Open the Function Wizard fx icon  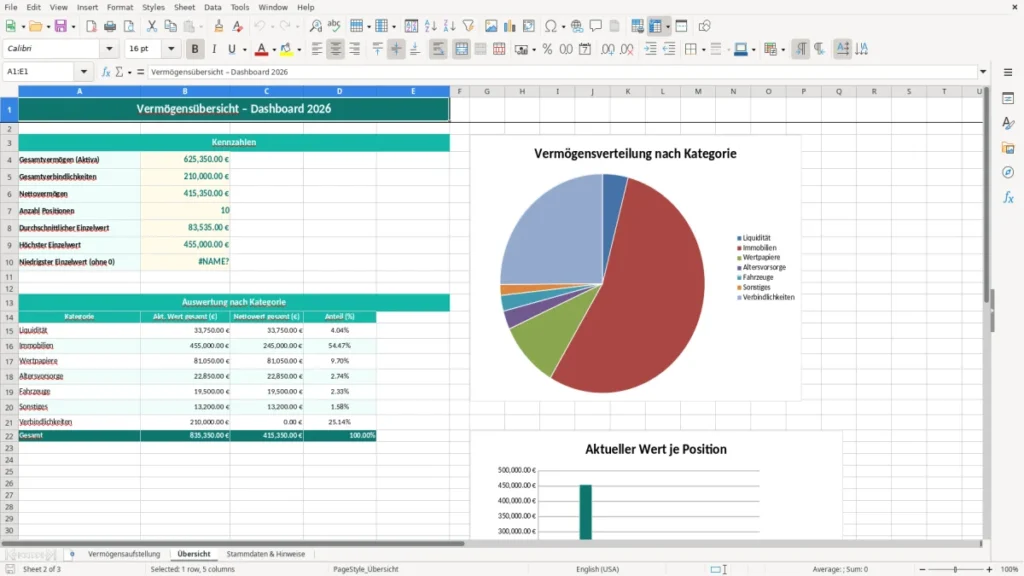(106, 72)
